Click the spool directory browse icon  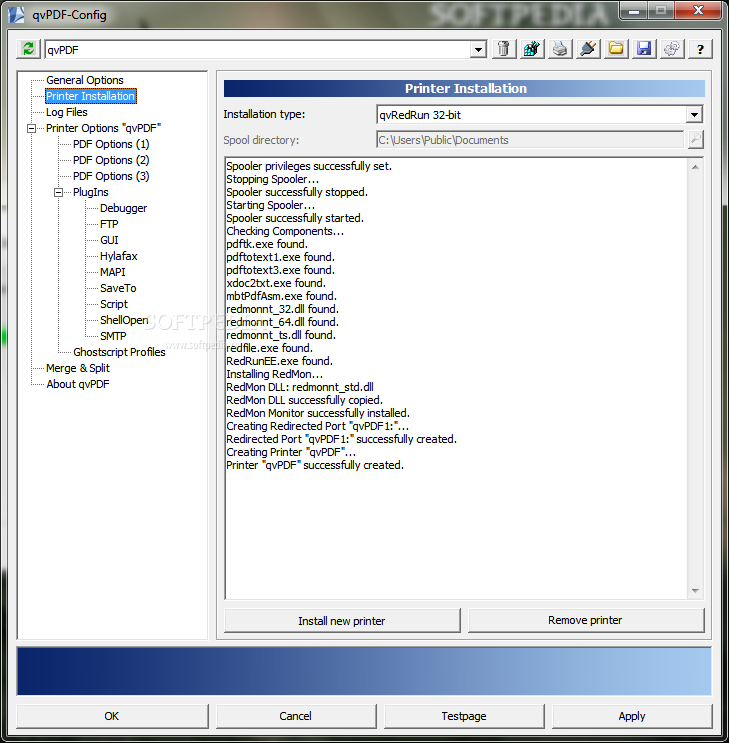[695, 139]
